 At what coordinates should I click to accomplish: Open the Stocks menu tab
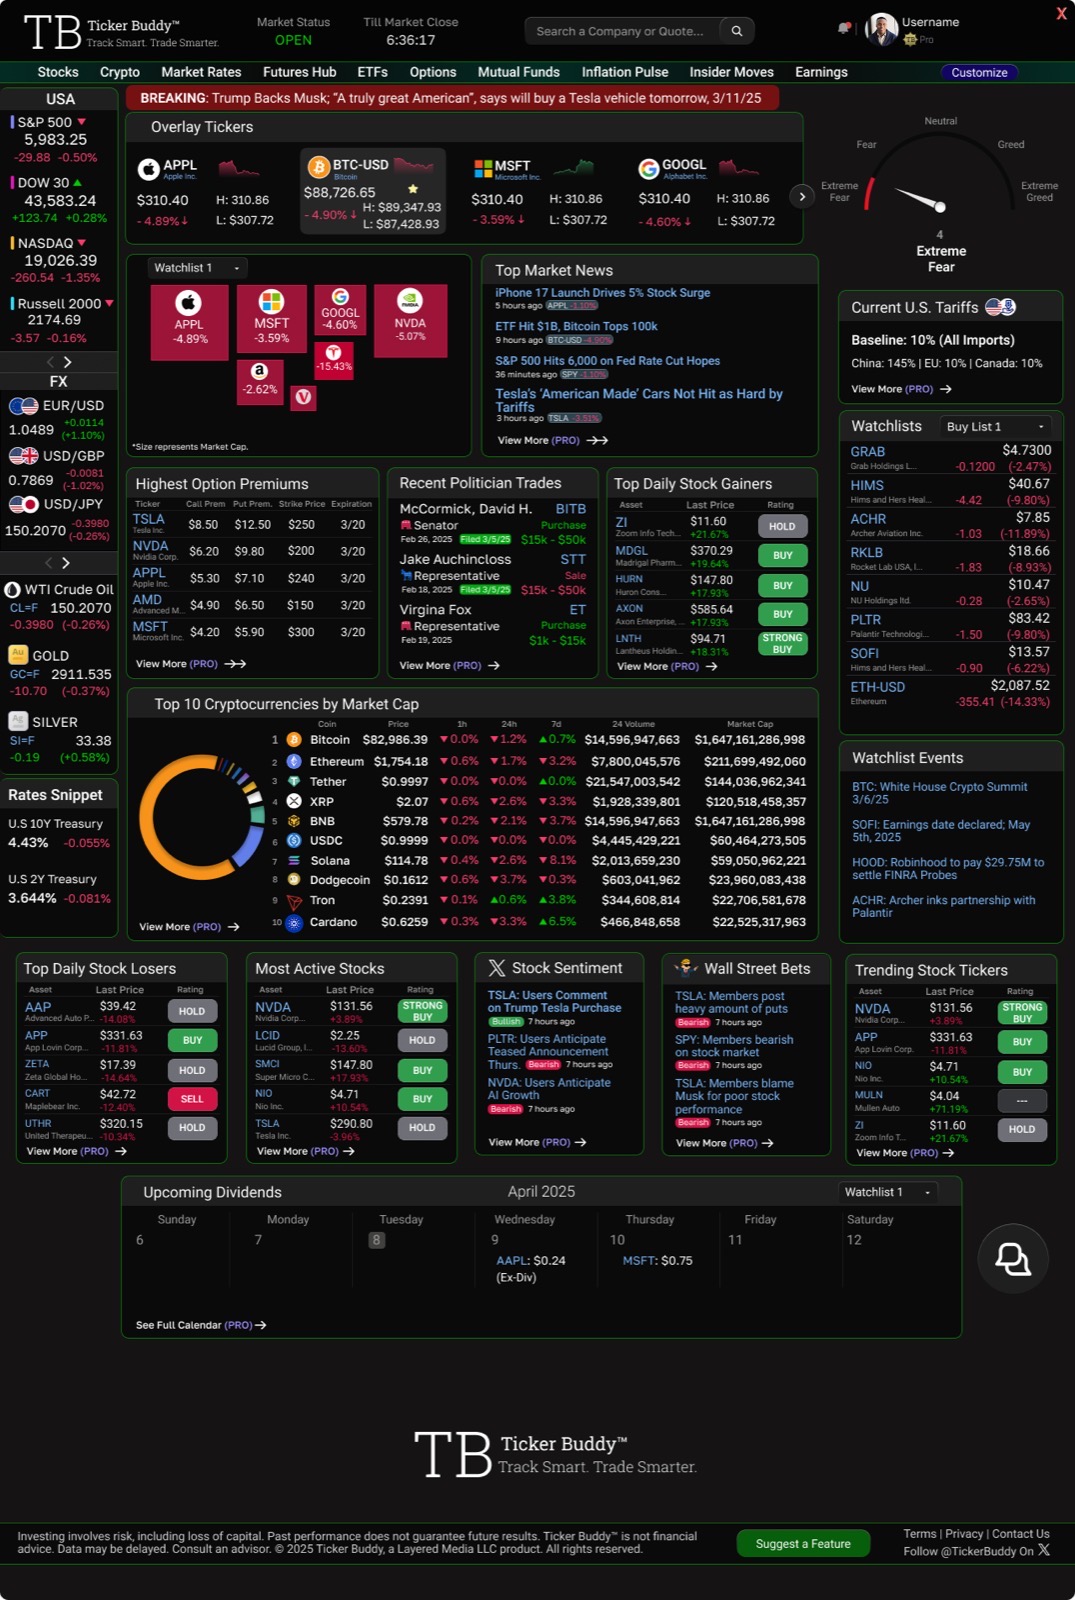coord(58,72)
